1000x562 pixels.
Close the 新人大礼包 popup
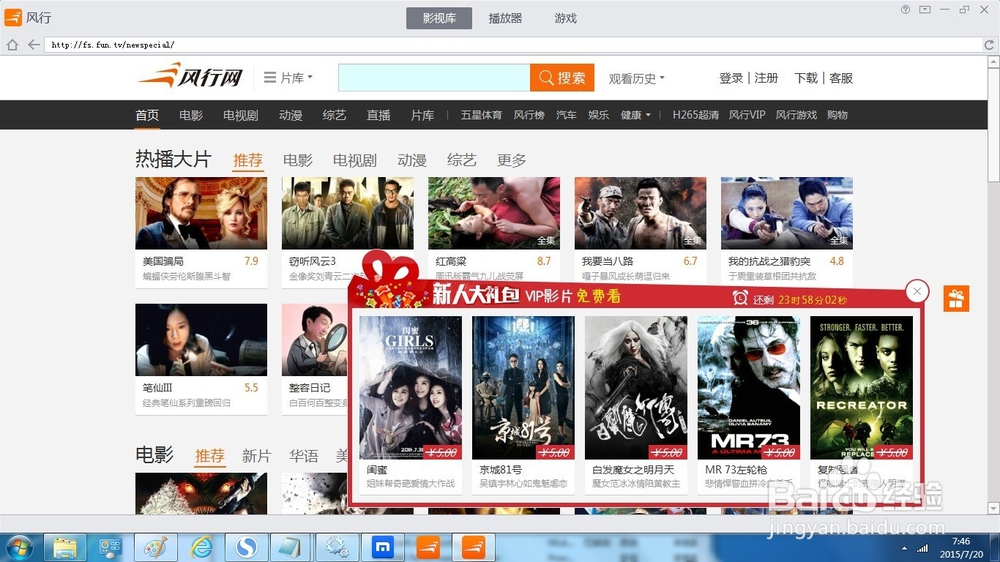(x=917, y=292)
